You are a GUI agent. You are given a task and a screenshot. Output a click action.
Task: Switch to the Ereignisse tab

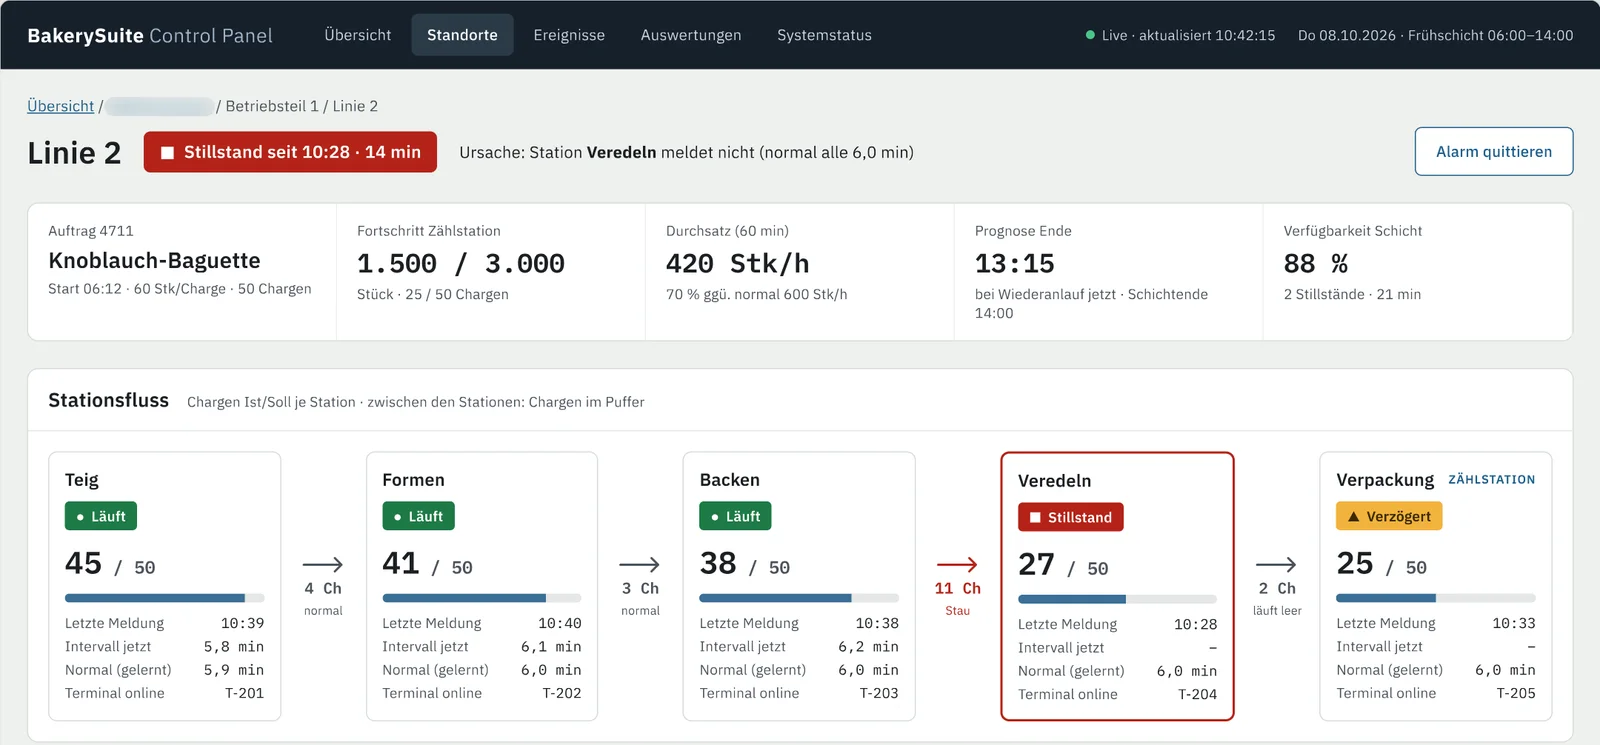click(x=569, y=35)
